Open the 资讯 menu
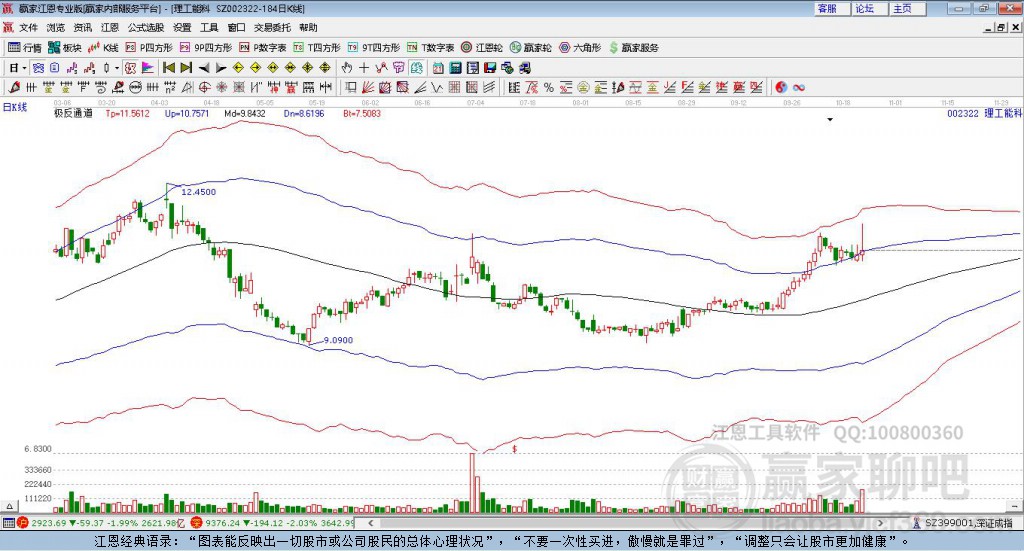 click(x=82, y=27)
